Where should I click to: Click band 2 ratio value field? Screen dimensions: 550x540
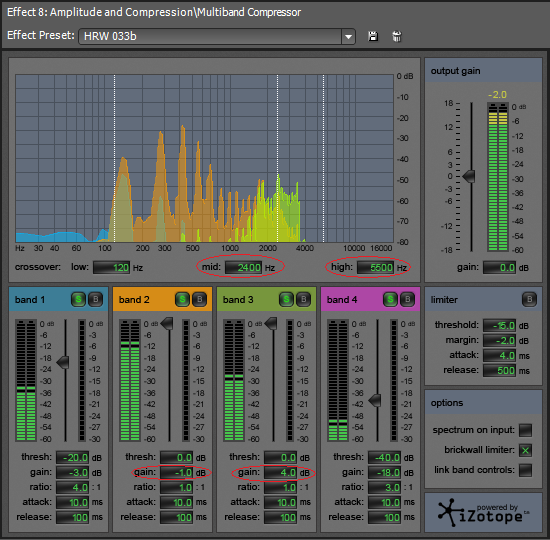(176, 487)
